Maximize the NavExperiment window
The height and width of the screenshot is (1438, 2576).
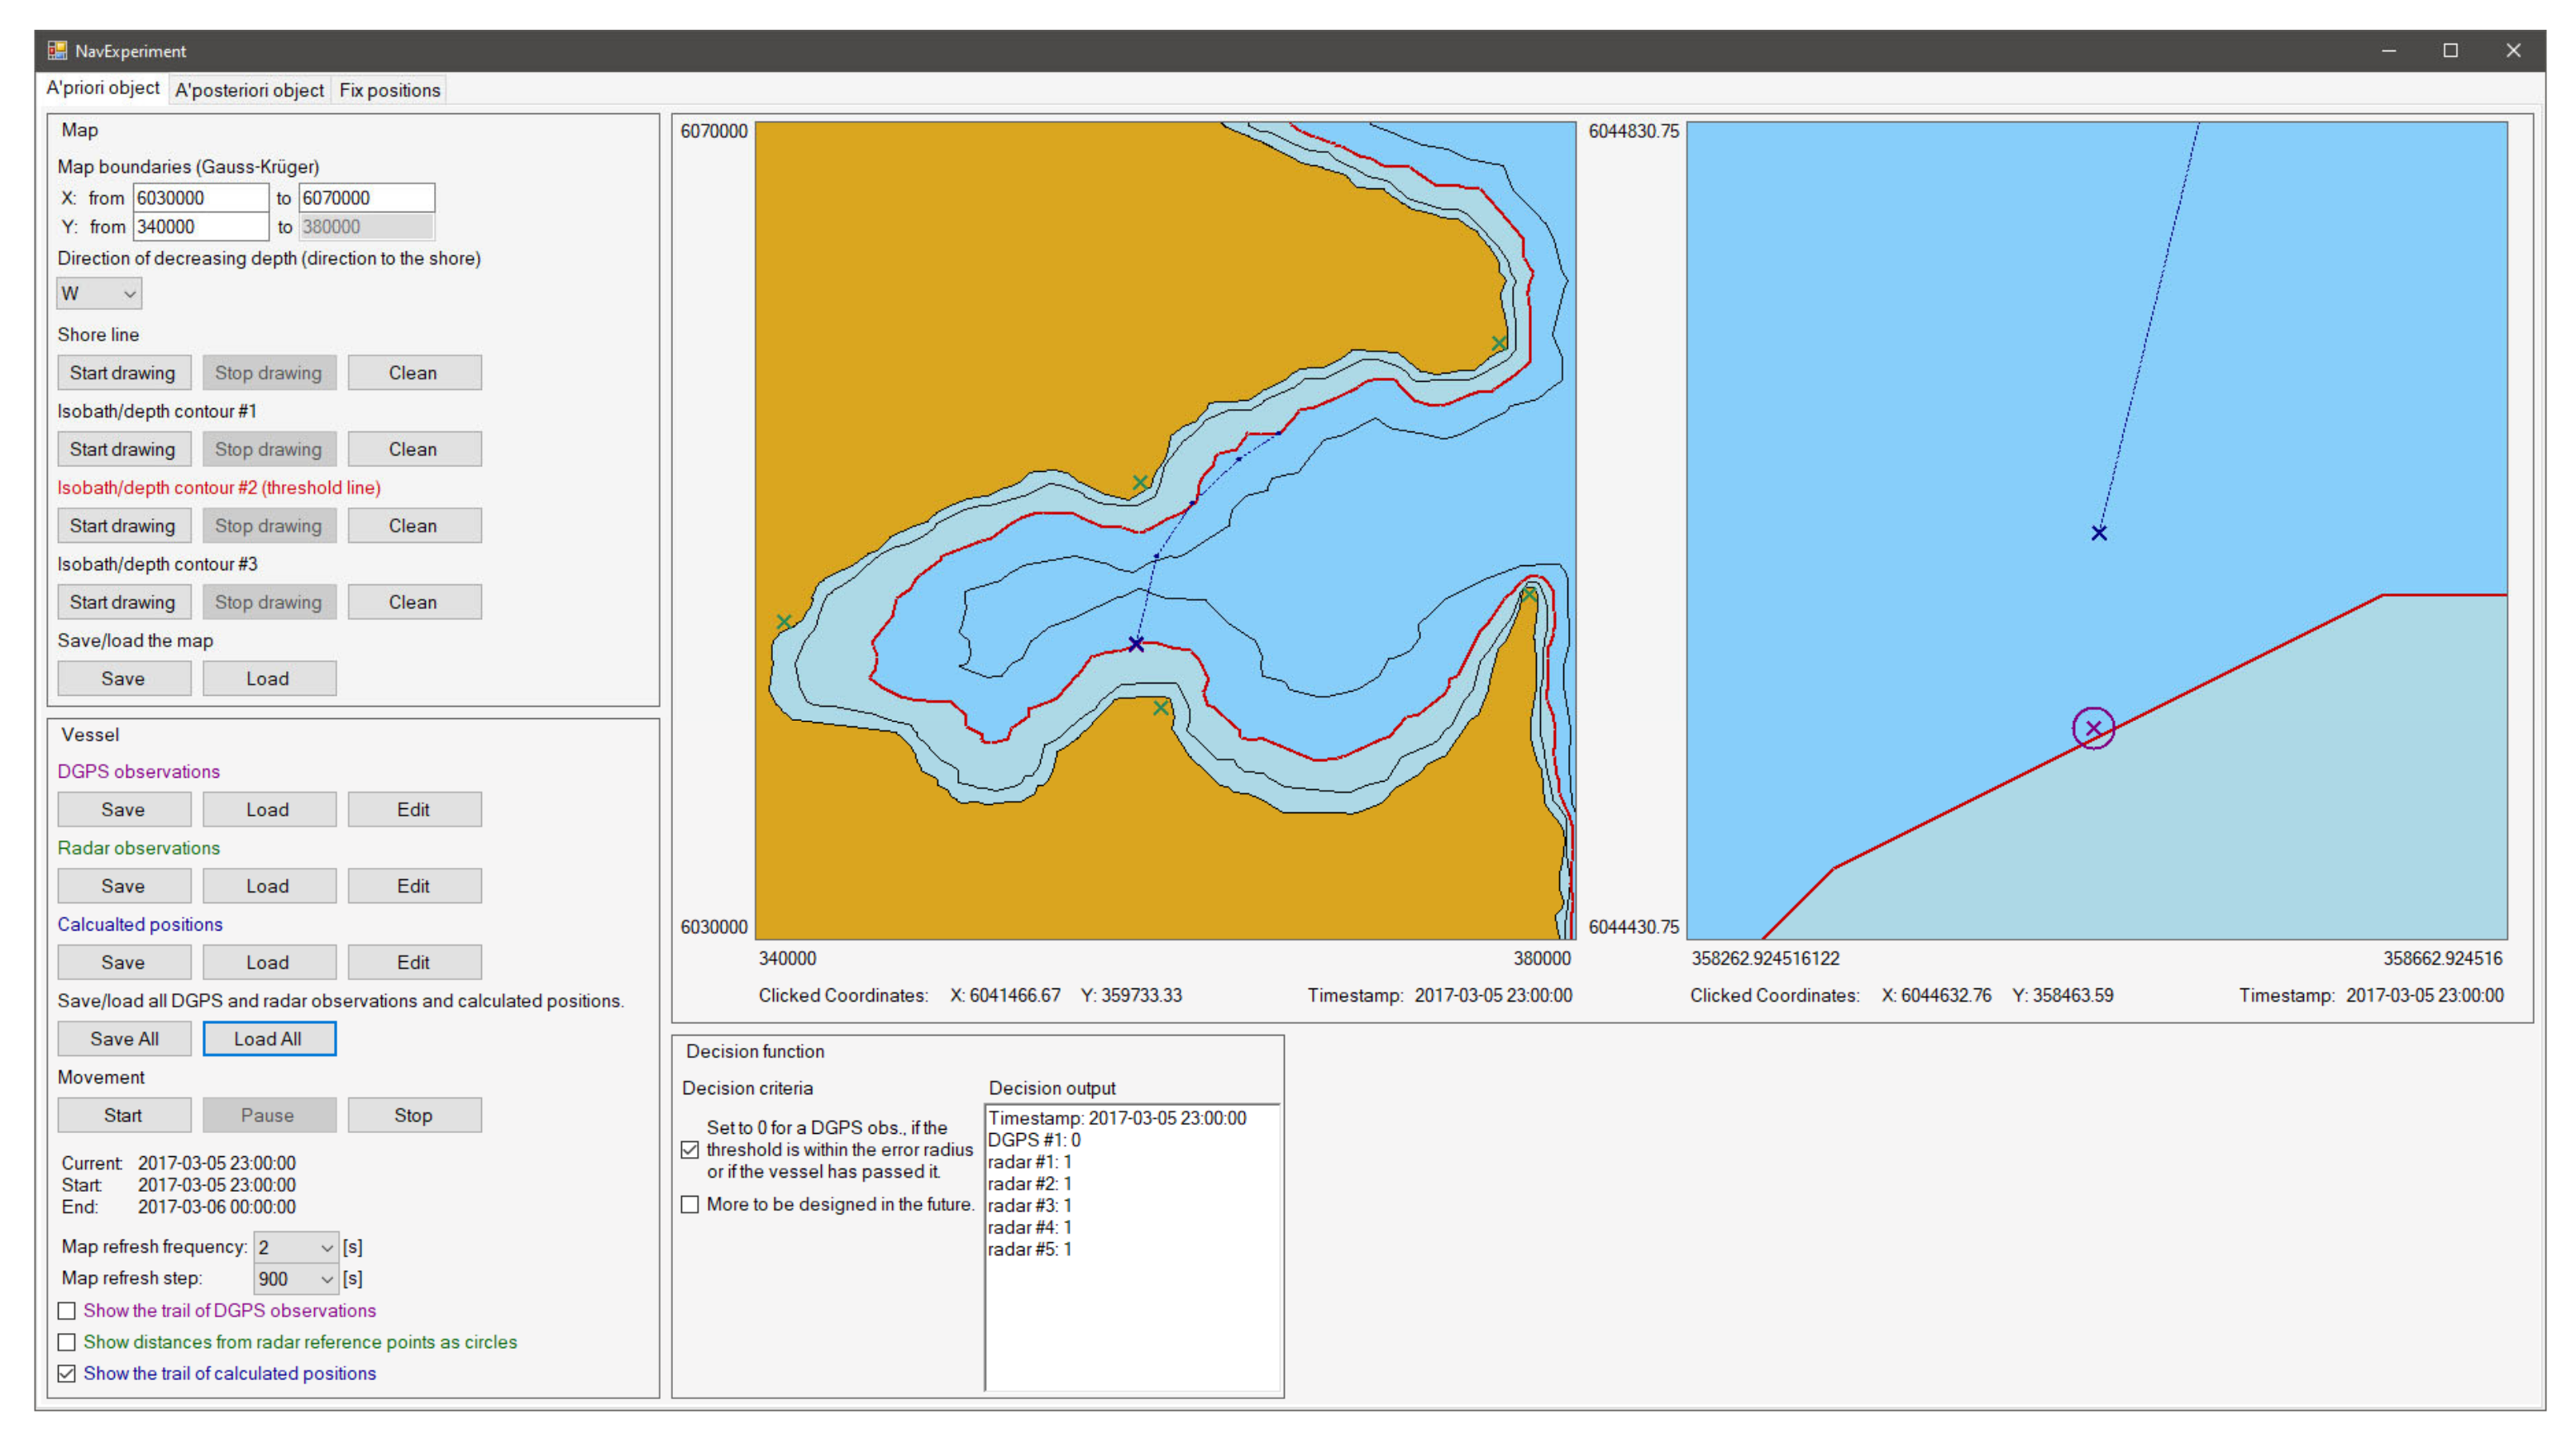(x=2450, y=50)
